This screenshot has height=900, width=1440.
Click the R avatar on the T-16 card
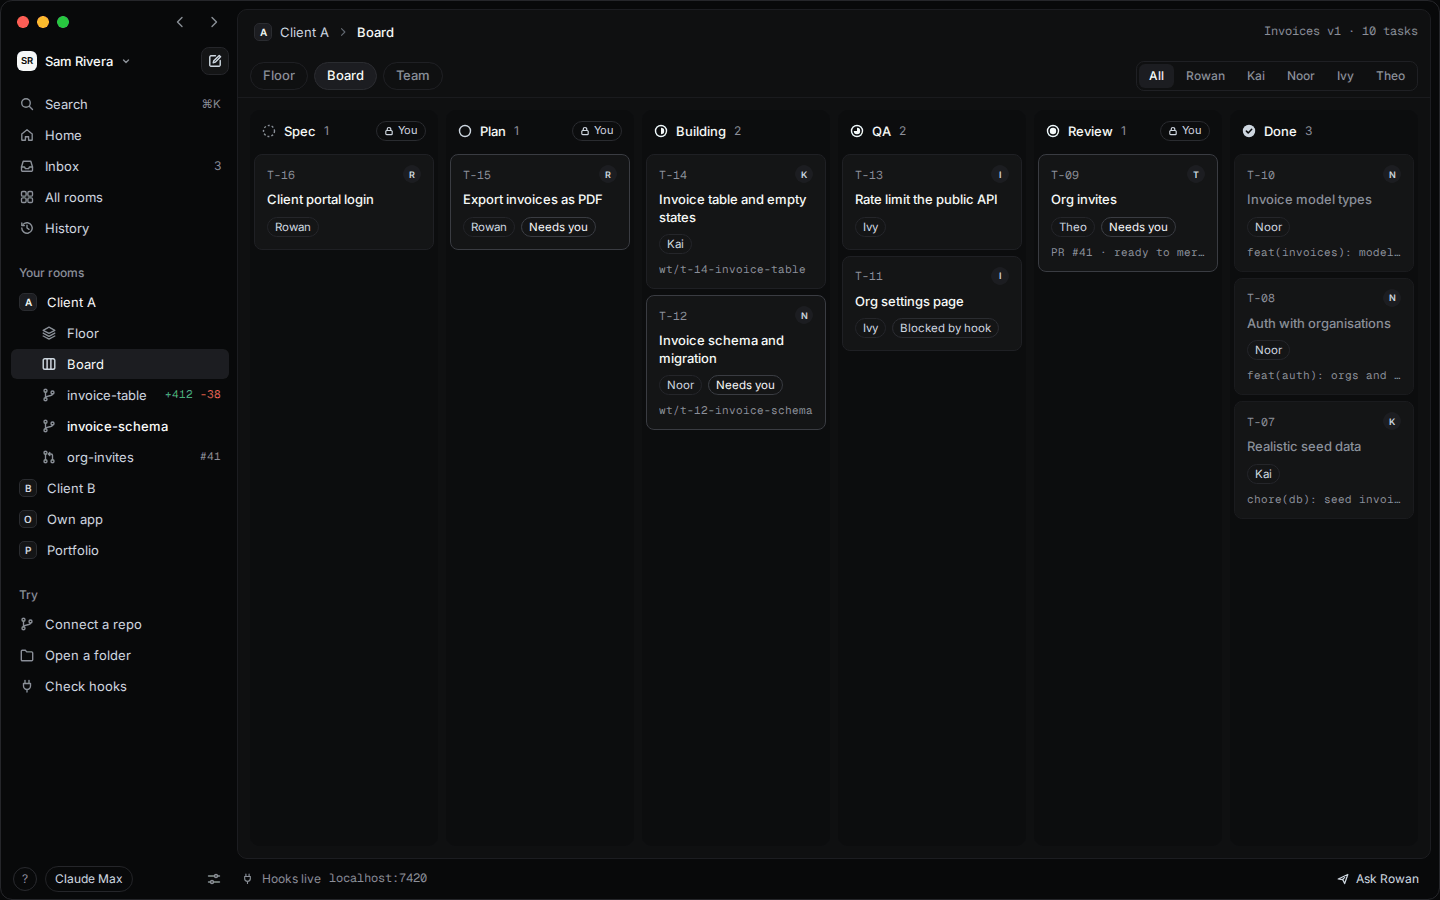pyautogui.click(x=412, y=175)
